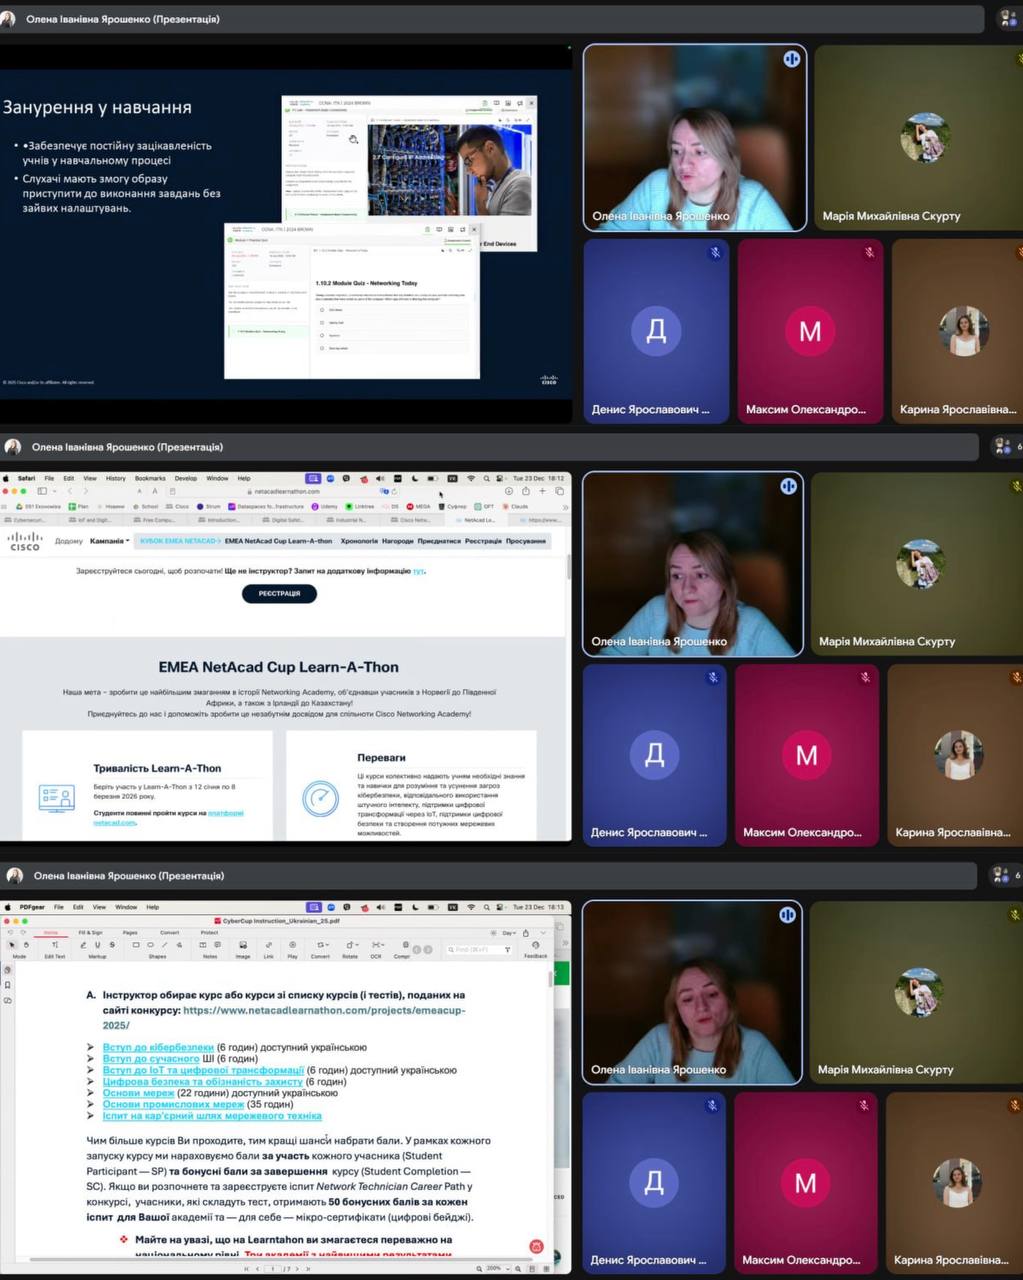Image resolution: width=1023 pixels, height=1280 pixels.
Task: Pick the underline markup tool
Action: click(98, 945)
